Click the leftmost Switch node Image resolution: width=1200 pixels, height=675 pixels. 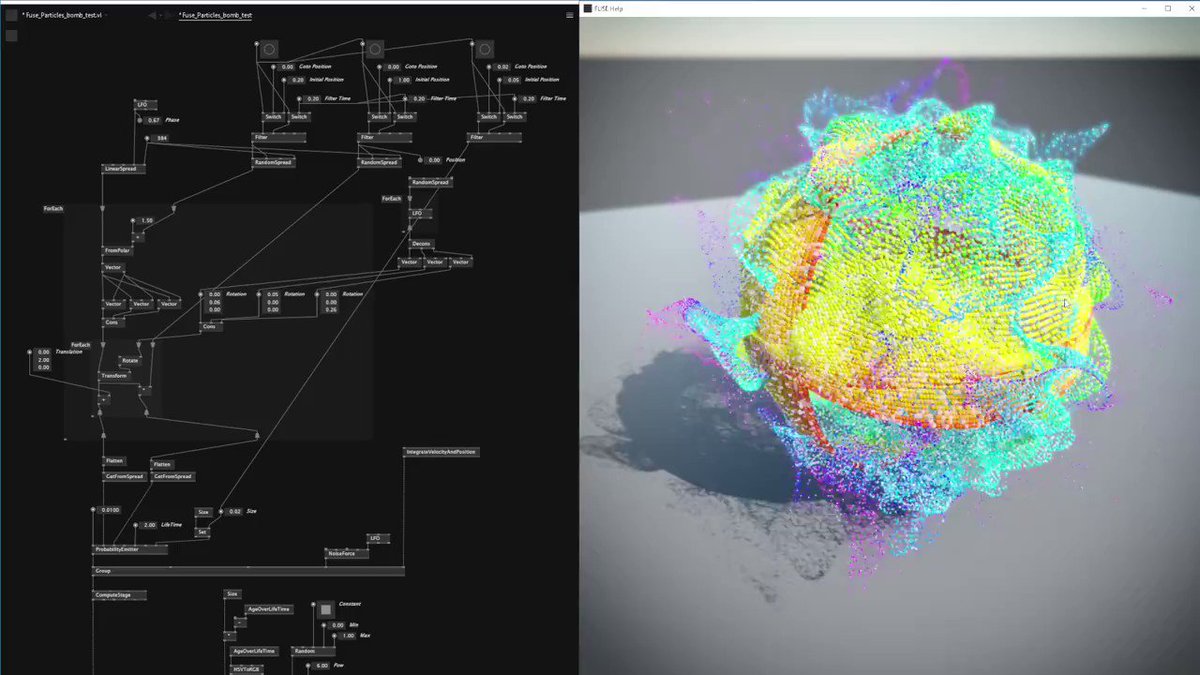pos(273,117)
